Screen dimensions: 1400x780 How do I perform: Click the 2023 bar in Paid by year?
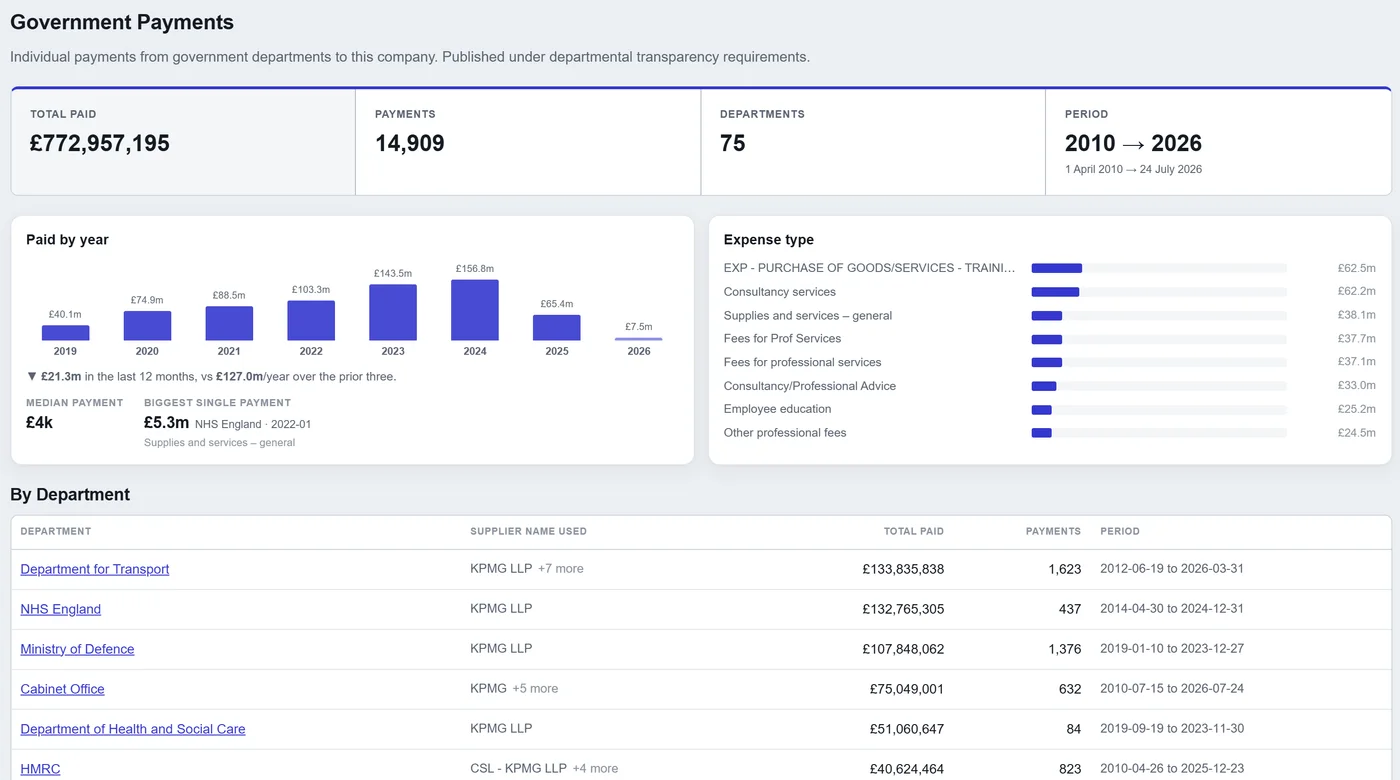pyautogui.click(x=393, y=313)
